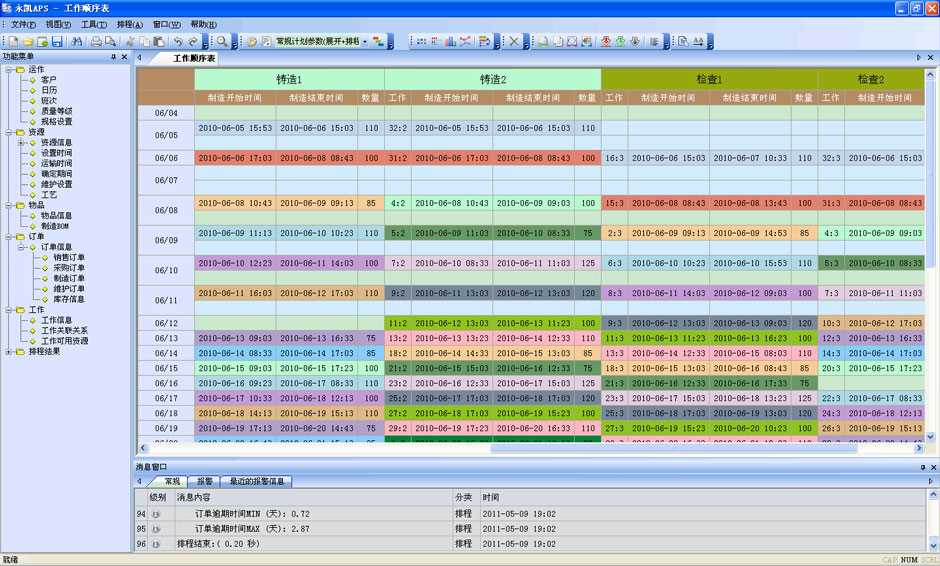Open the 常规计划参数 dropdown
Screen dimensions: 940x566
(363, 42)
